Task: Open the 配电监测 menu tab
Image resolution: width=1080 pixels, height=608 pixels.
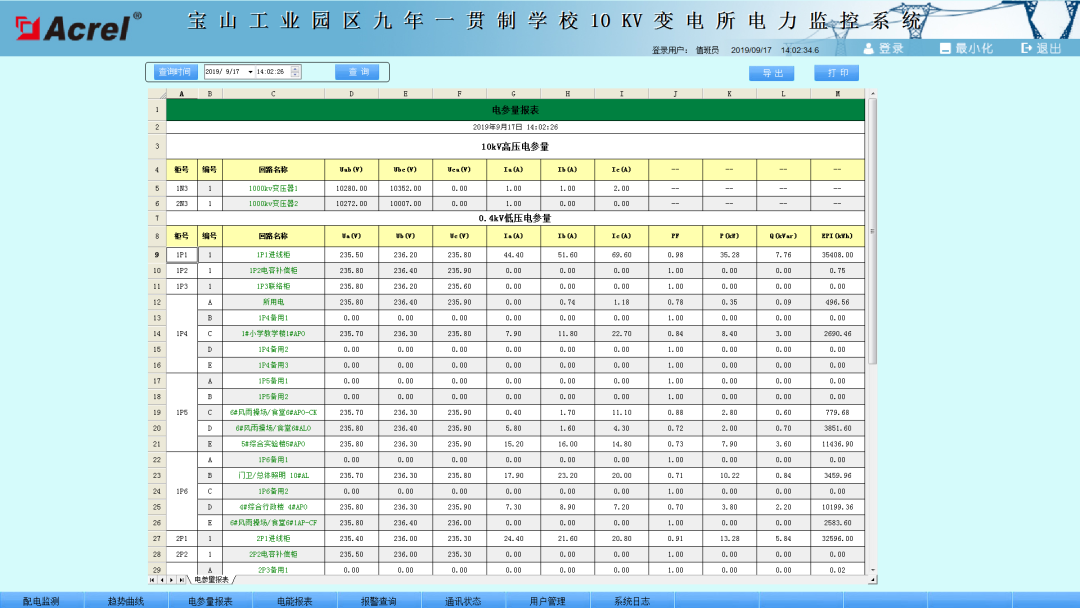Action: [x=41, y=600]
